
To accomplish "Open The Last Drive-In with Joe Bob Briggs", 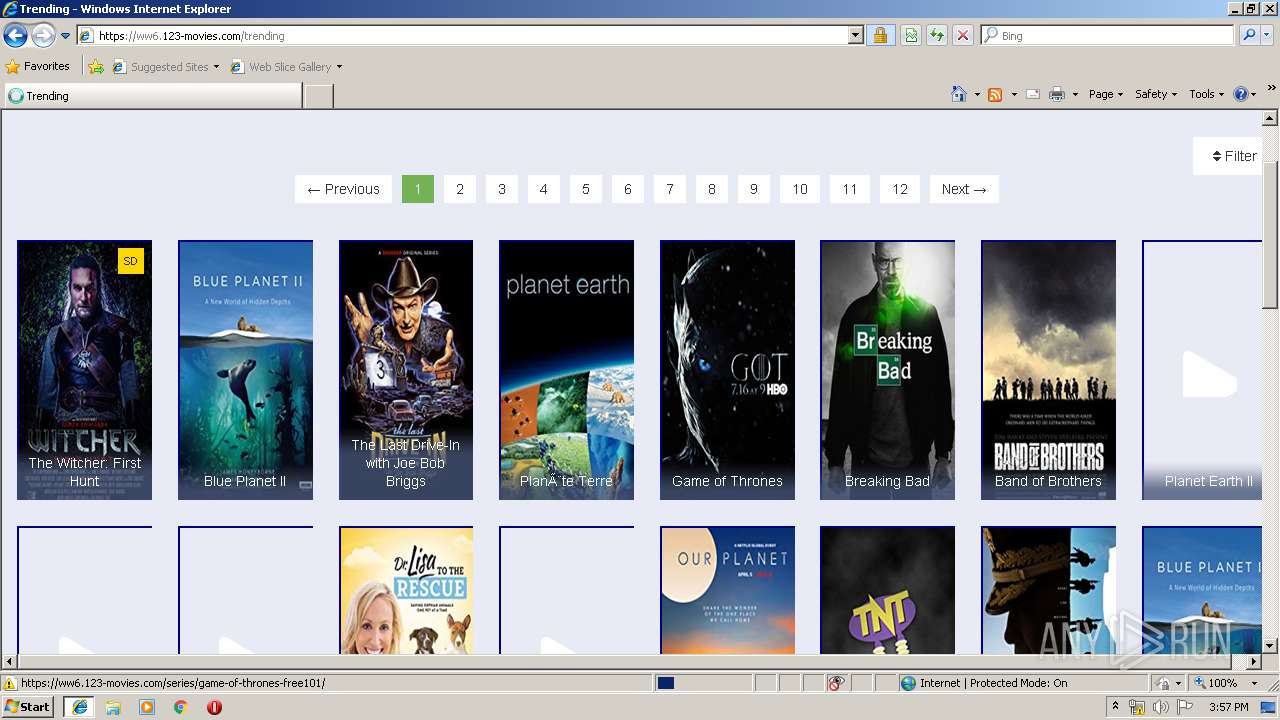I will tap(406, 370).
